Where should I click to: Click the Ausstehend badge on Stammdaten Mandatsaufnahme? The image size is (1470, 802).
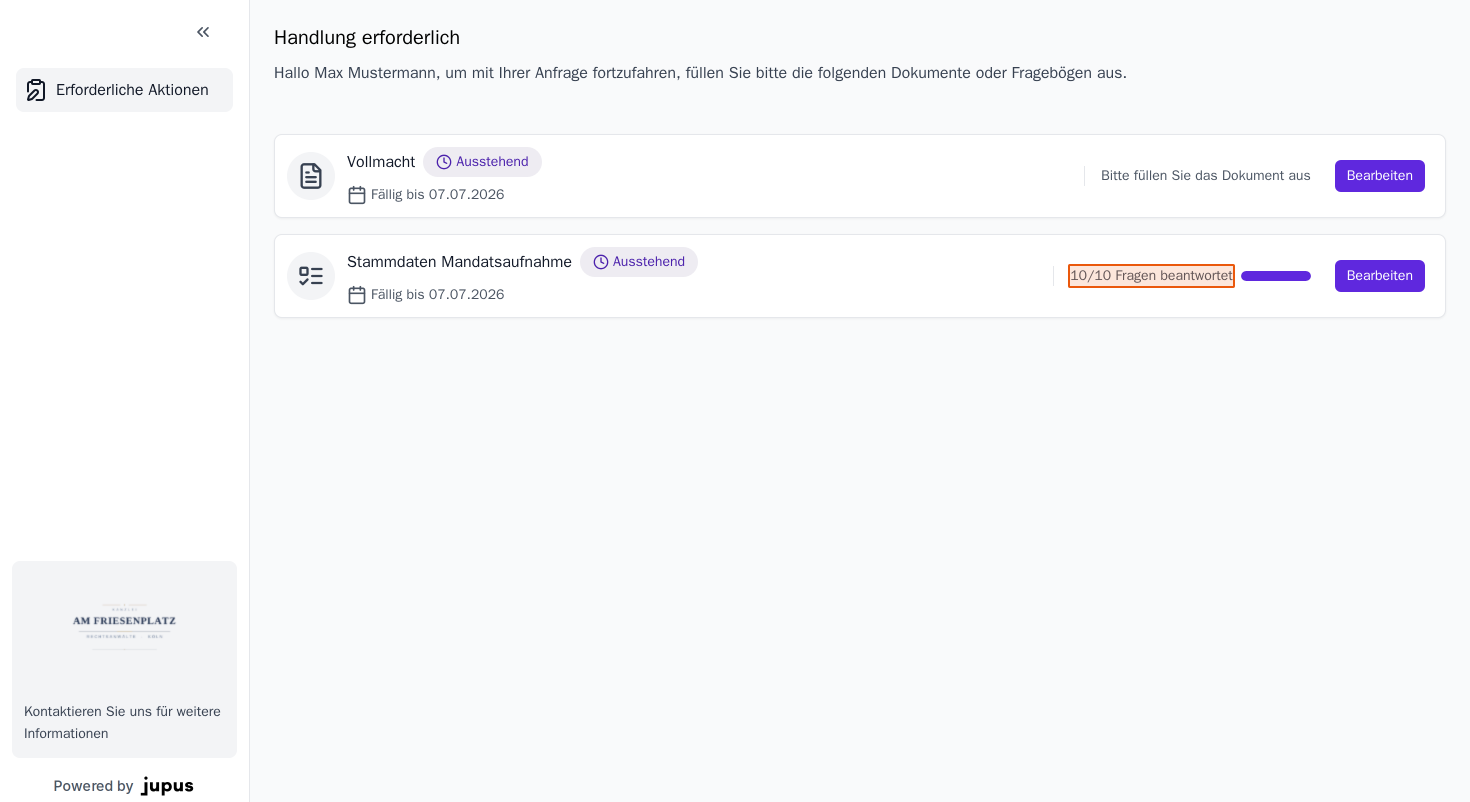pos(639,262)
